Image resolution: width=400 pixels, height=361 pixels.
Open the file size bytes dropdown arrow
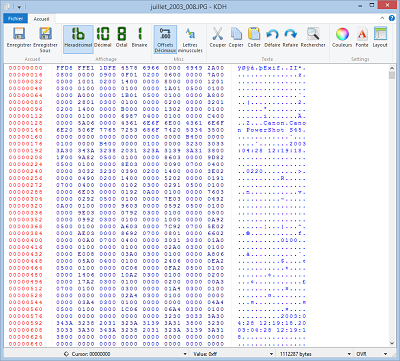pos(349,354)
